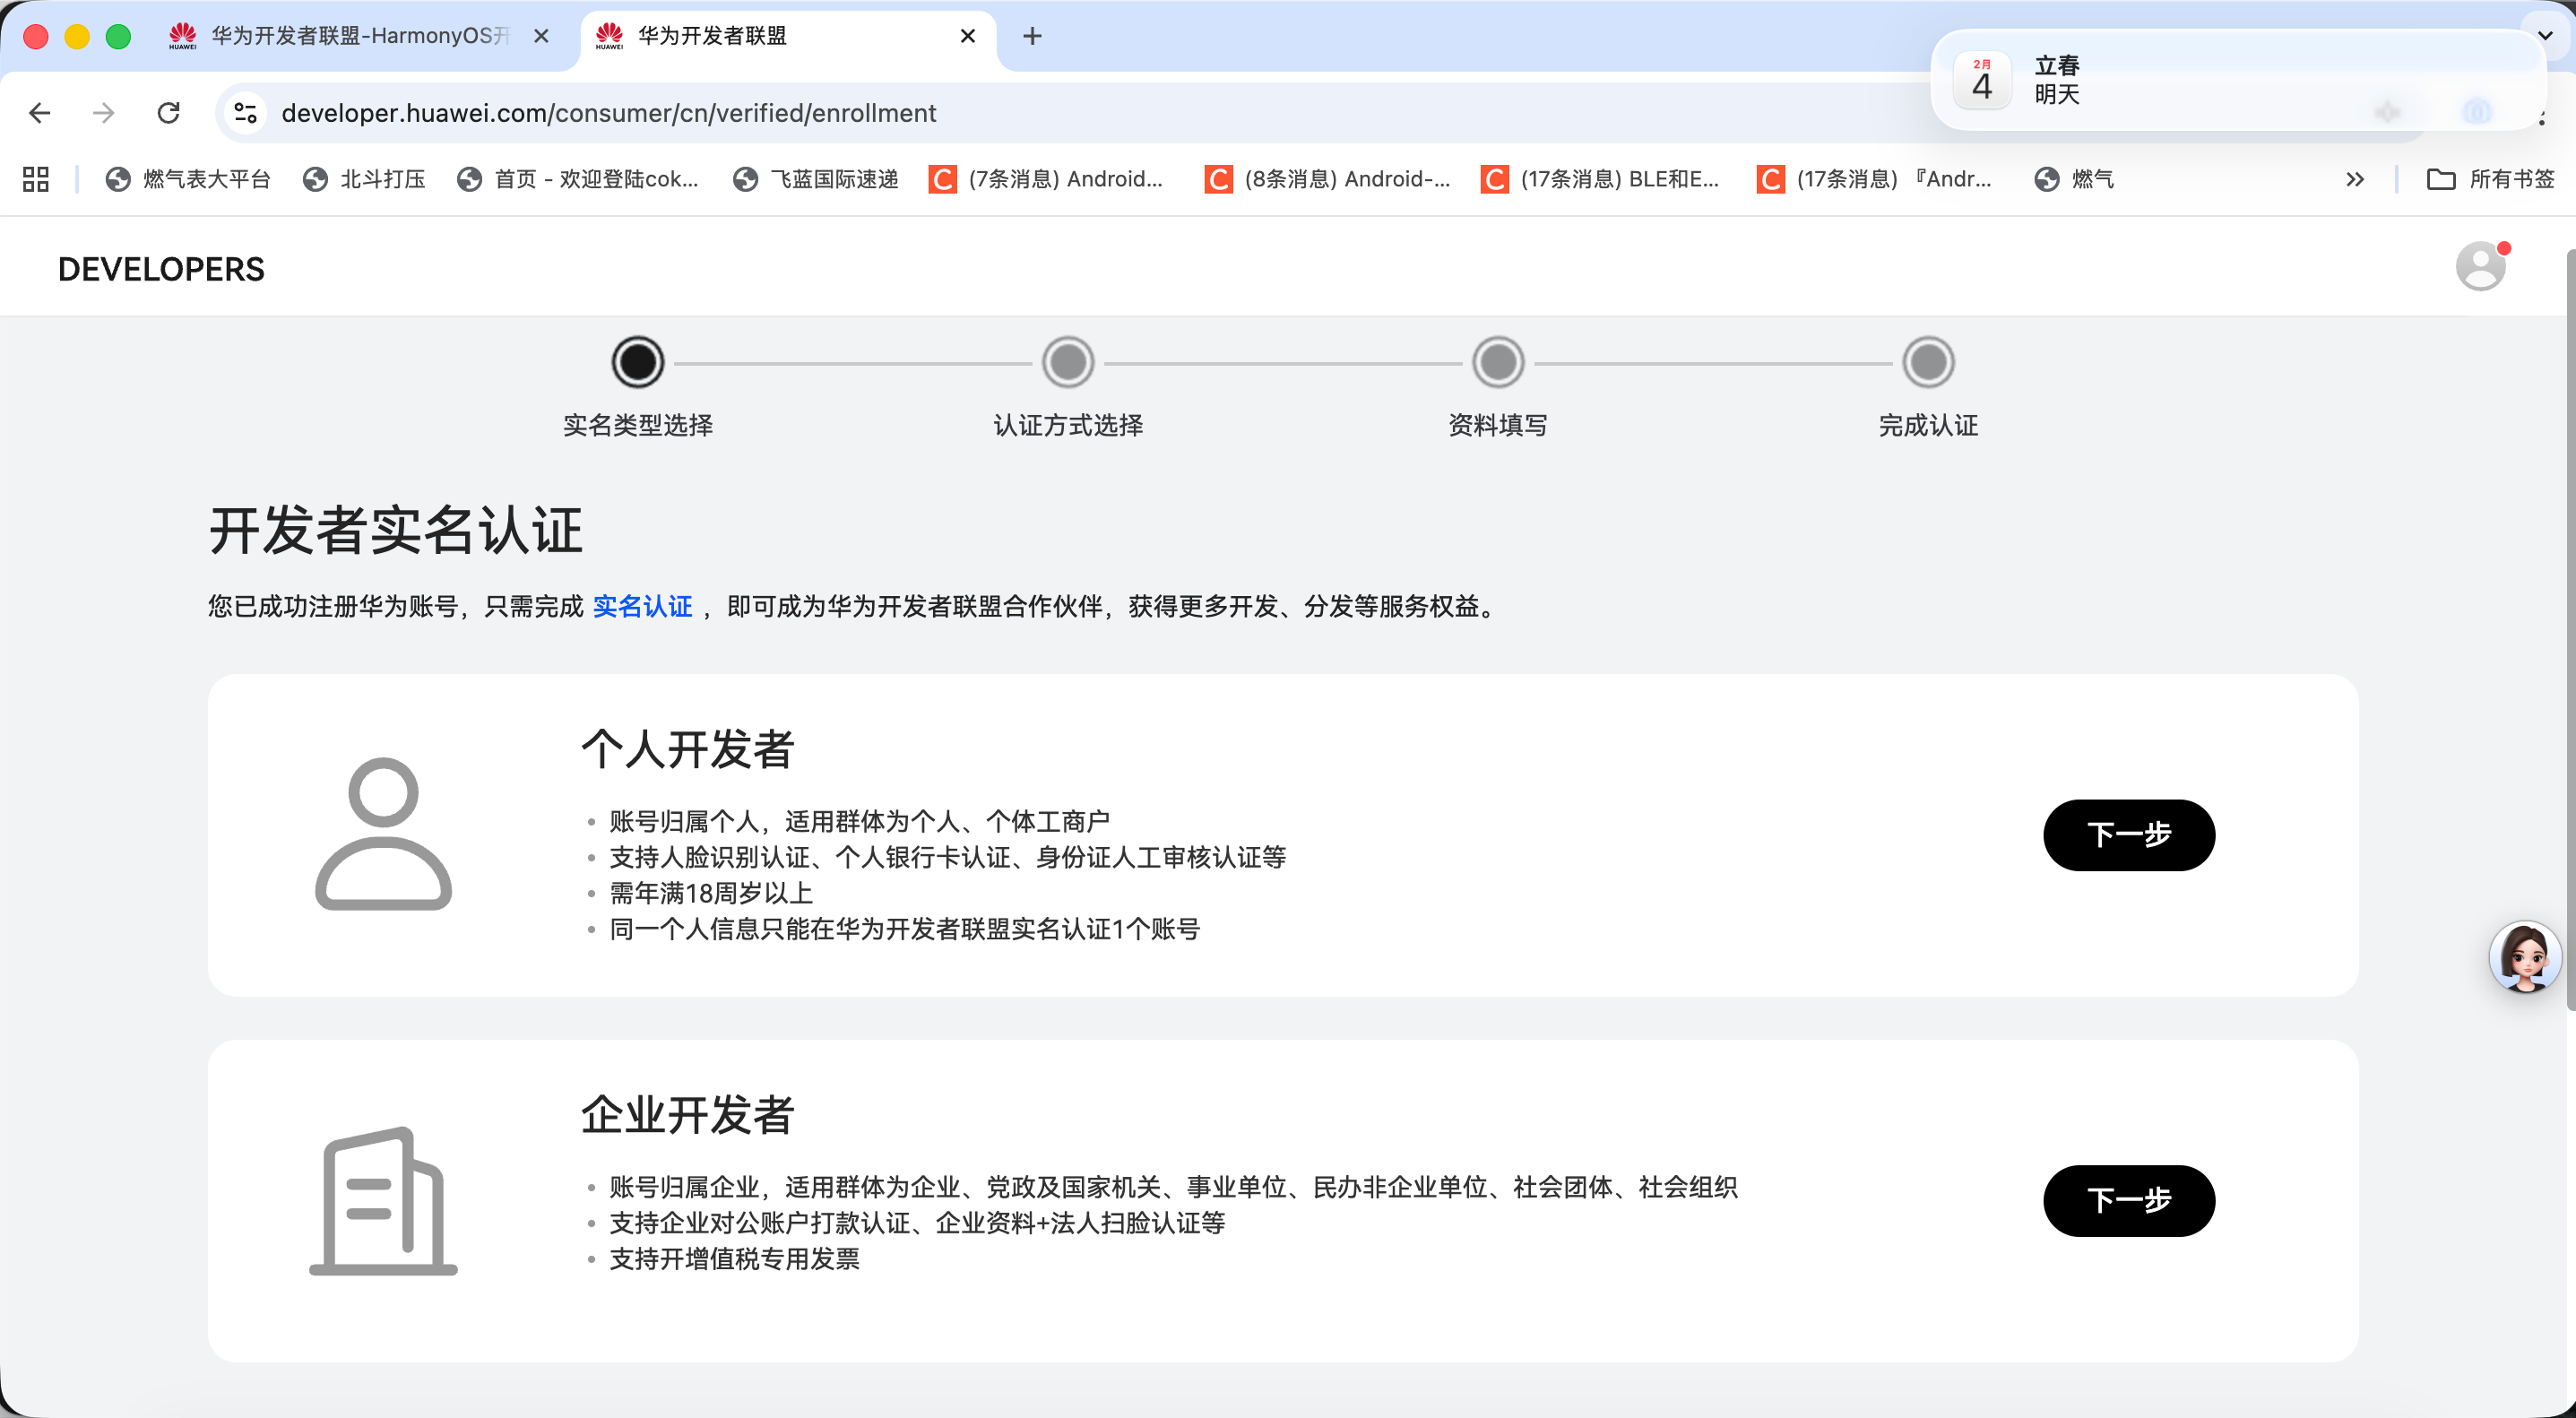Click the forward navigation arrow
This screenshot has height=1418, width=2576.
[103, 112]
